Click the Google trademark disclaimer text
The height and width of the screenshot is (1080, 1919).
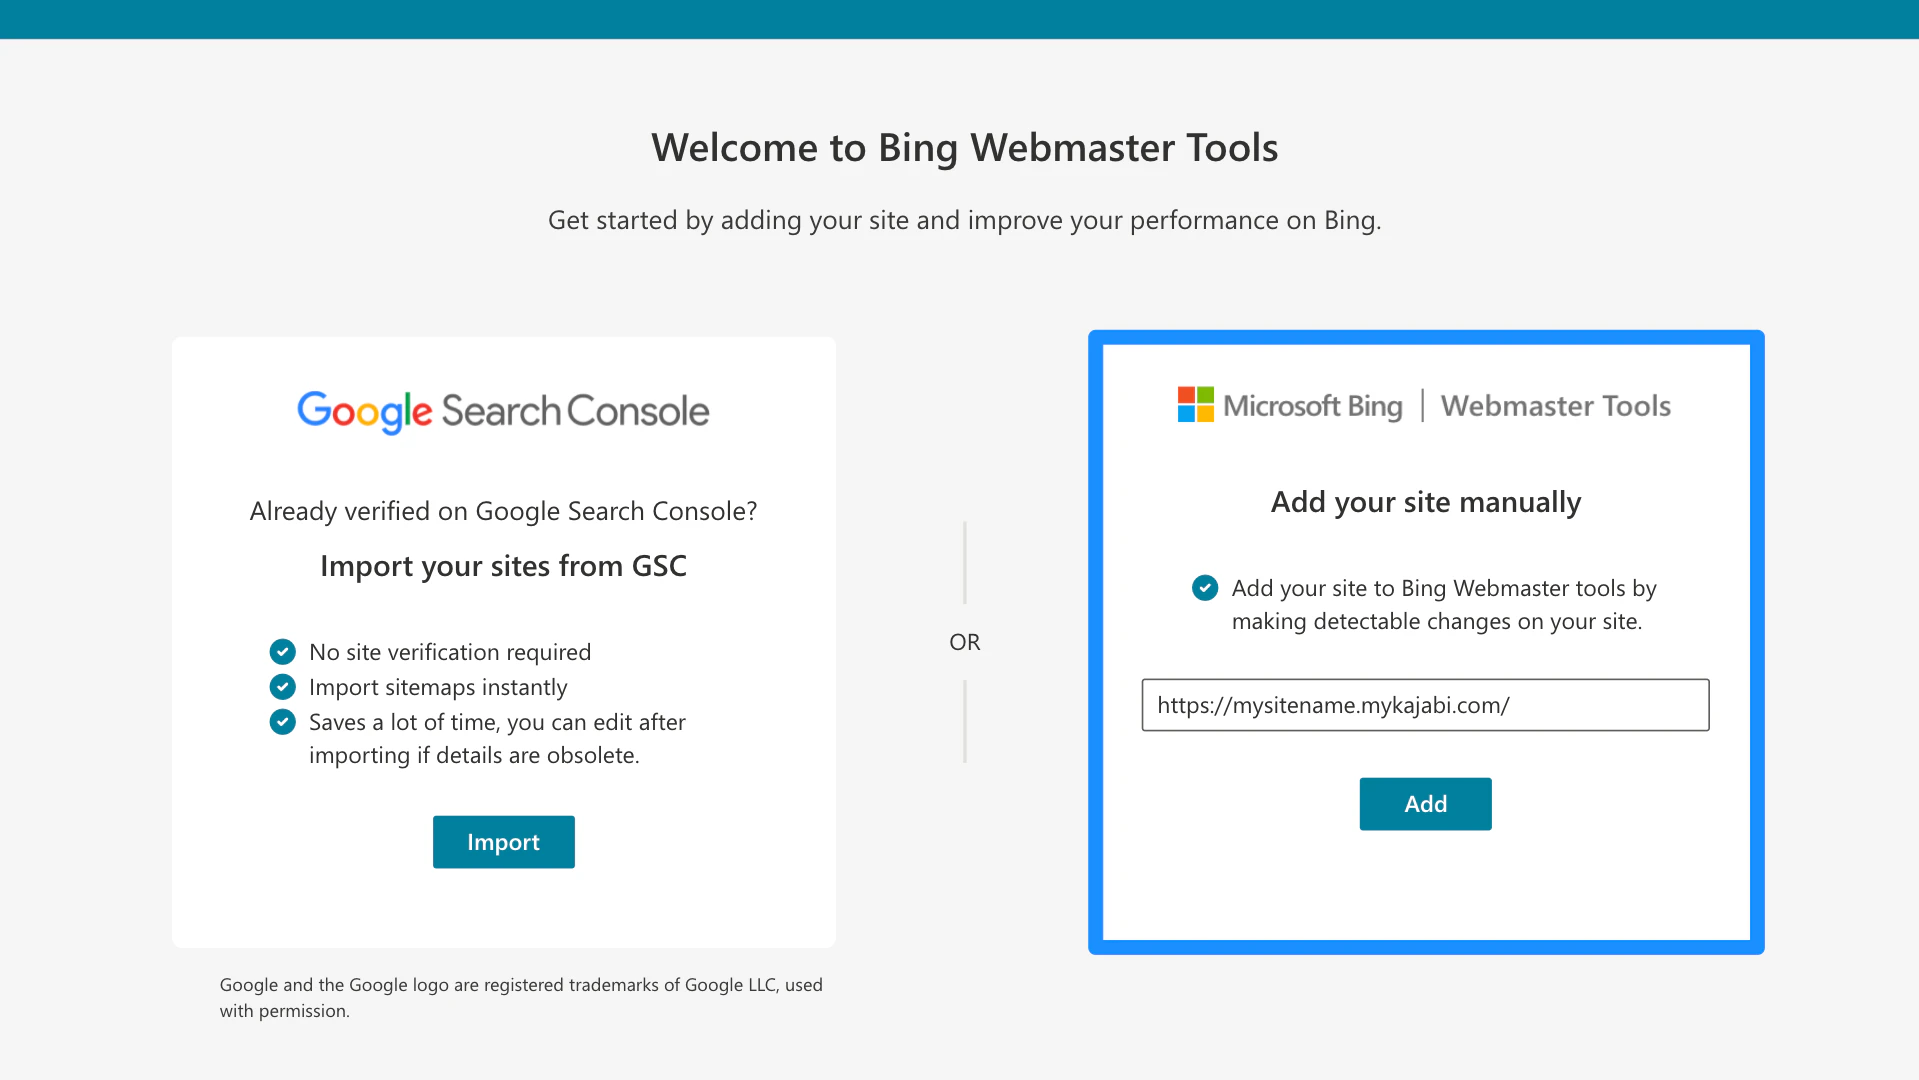click(x=521, y=996)
